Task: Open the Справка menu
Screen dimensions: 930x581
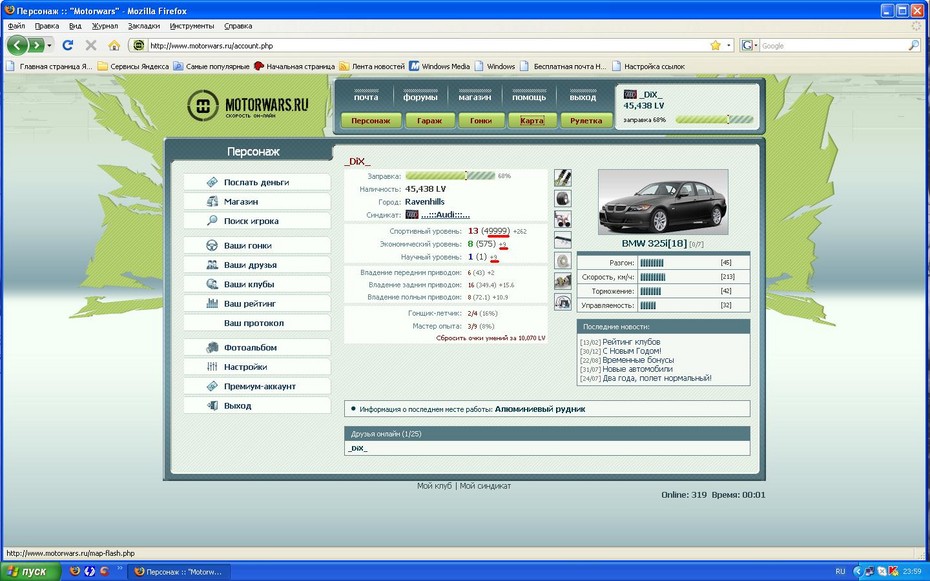Action: pos(238,26)
